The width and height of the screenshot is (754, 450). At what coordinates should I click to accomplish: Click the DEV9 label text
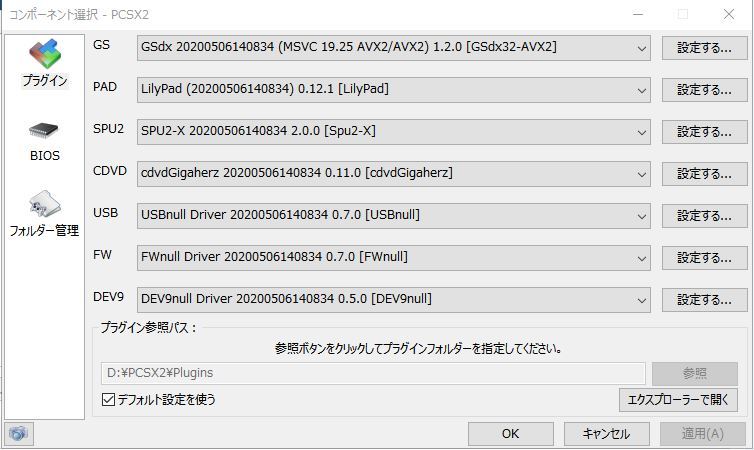coord(108,297)
